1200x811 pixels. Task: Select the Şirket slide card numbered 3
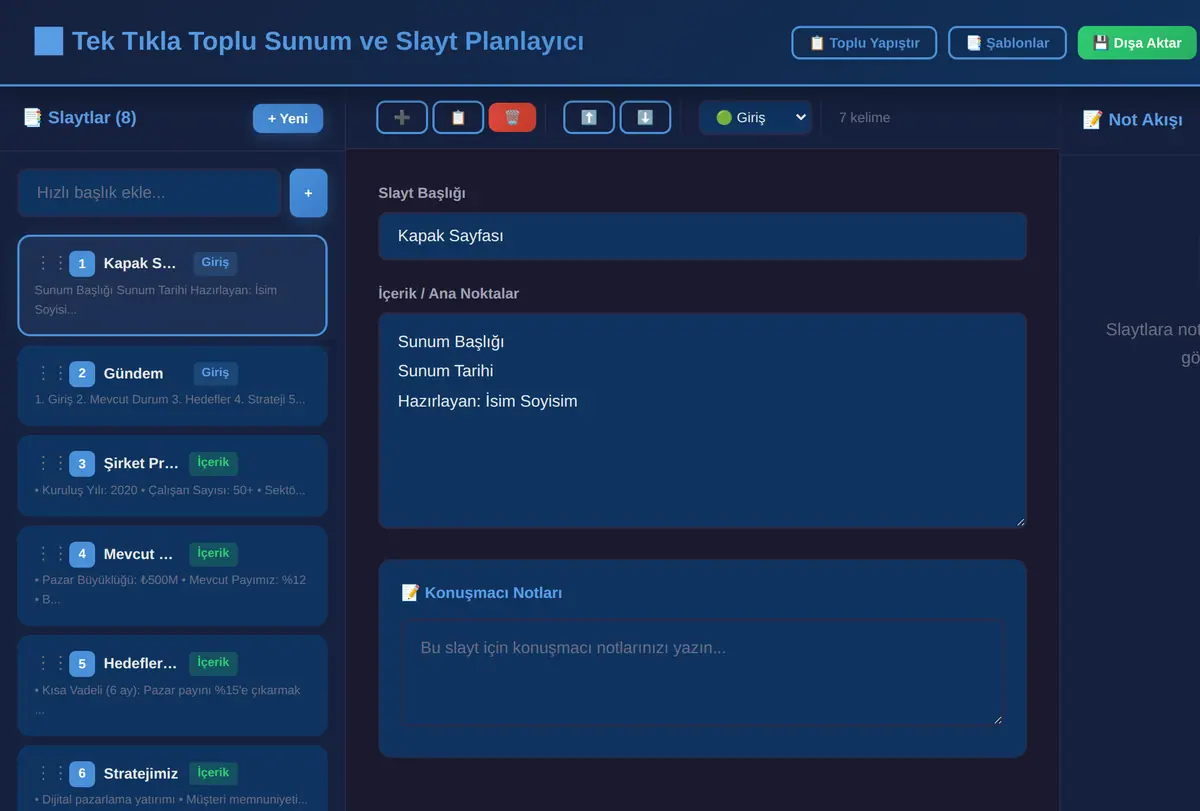point(172,476)
